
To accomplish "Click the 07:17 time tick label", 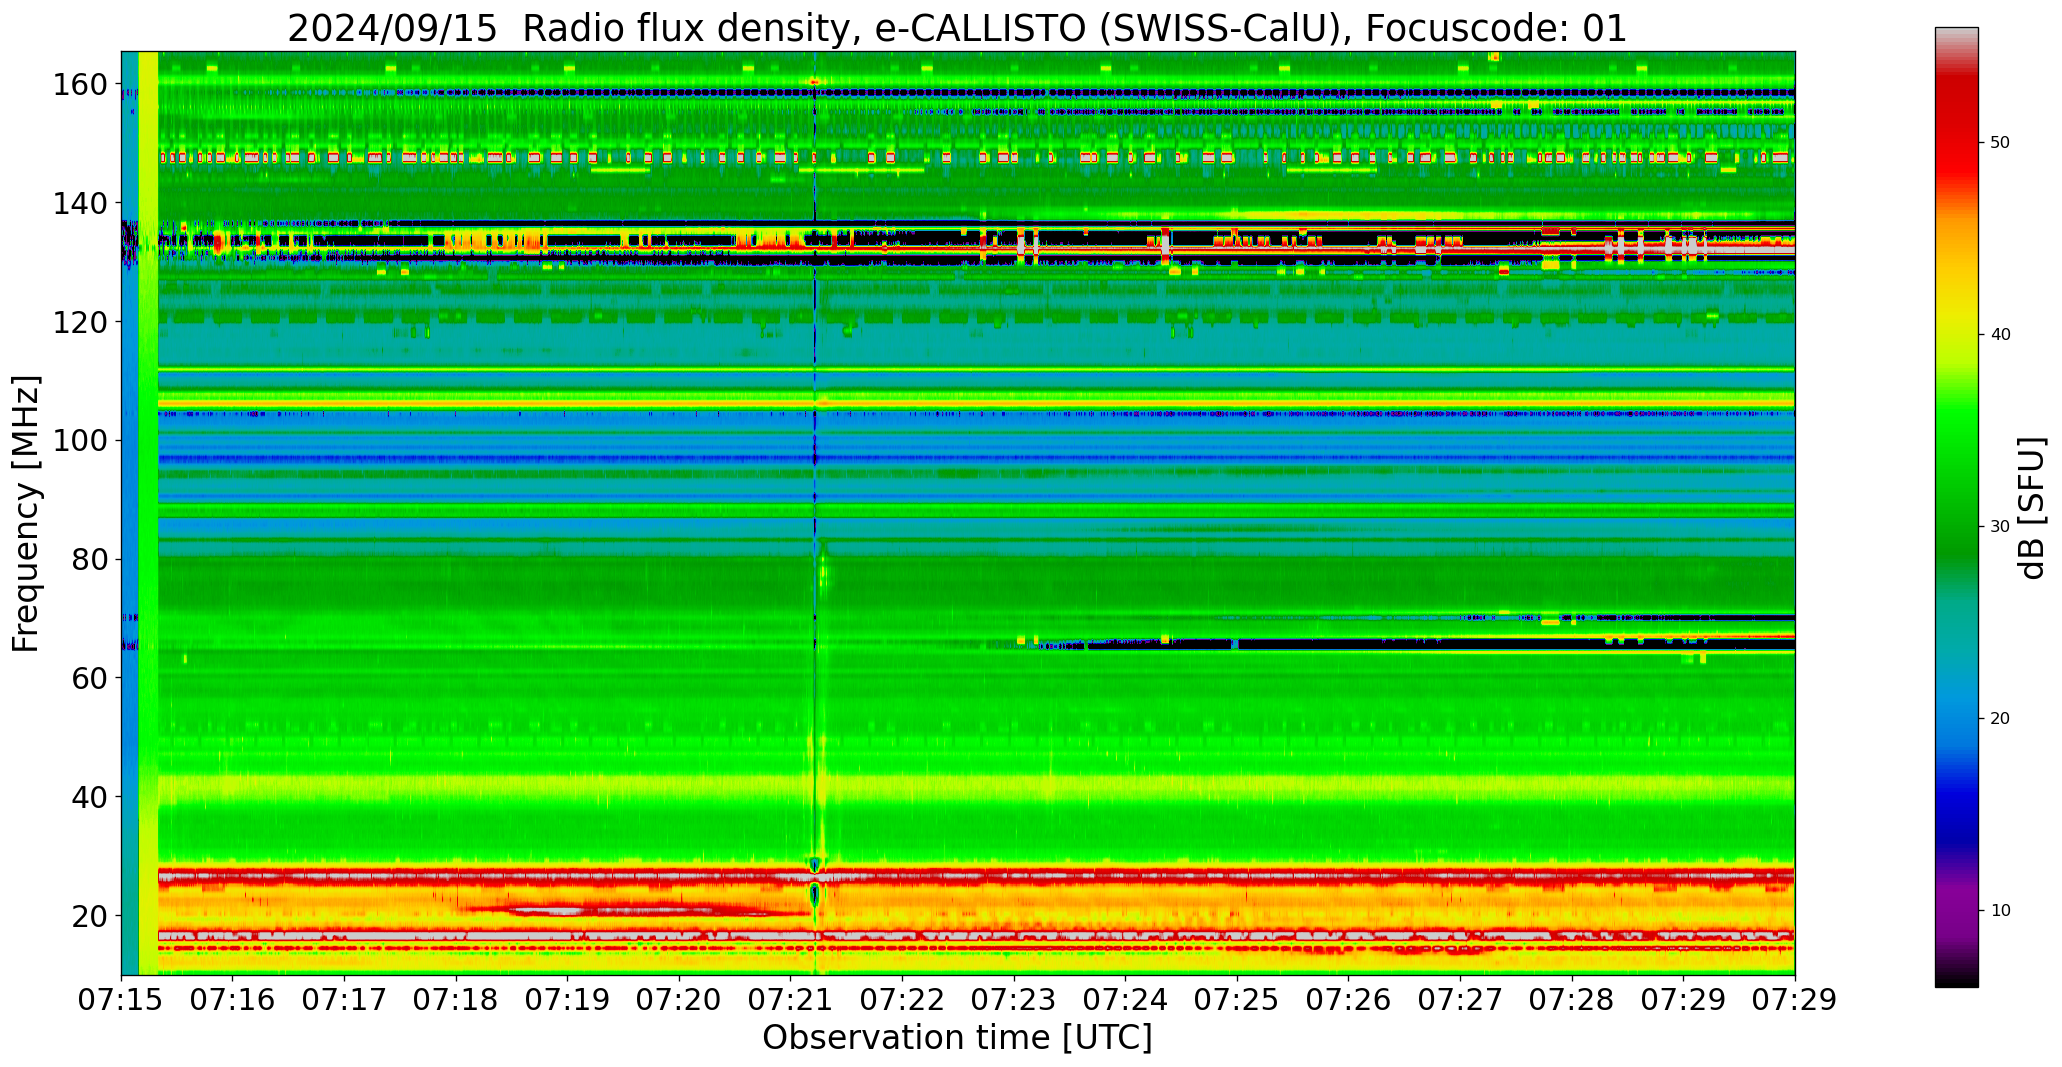I will (x=345, y=999).
